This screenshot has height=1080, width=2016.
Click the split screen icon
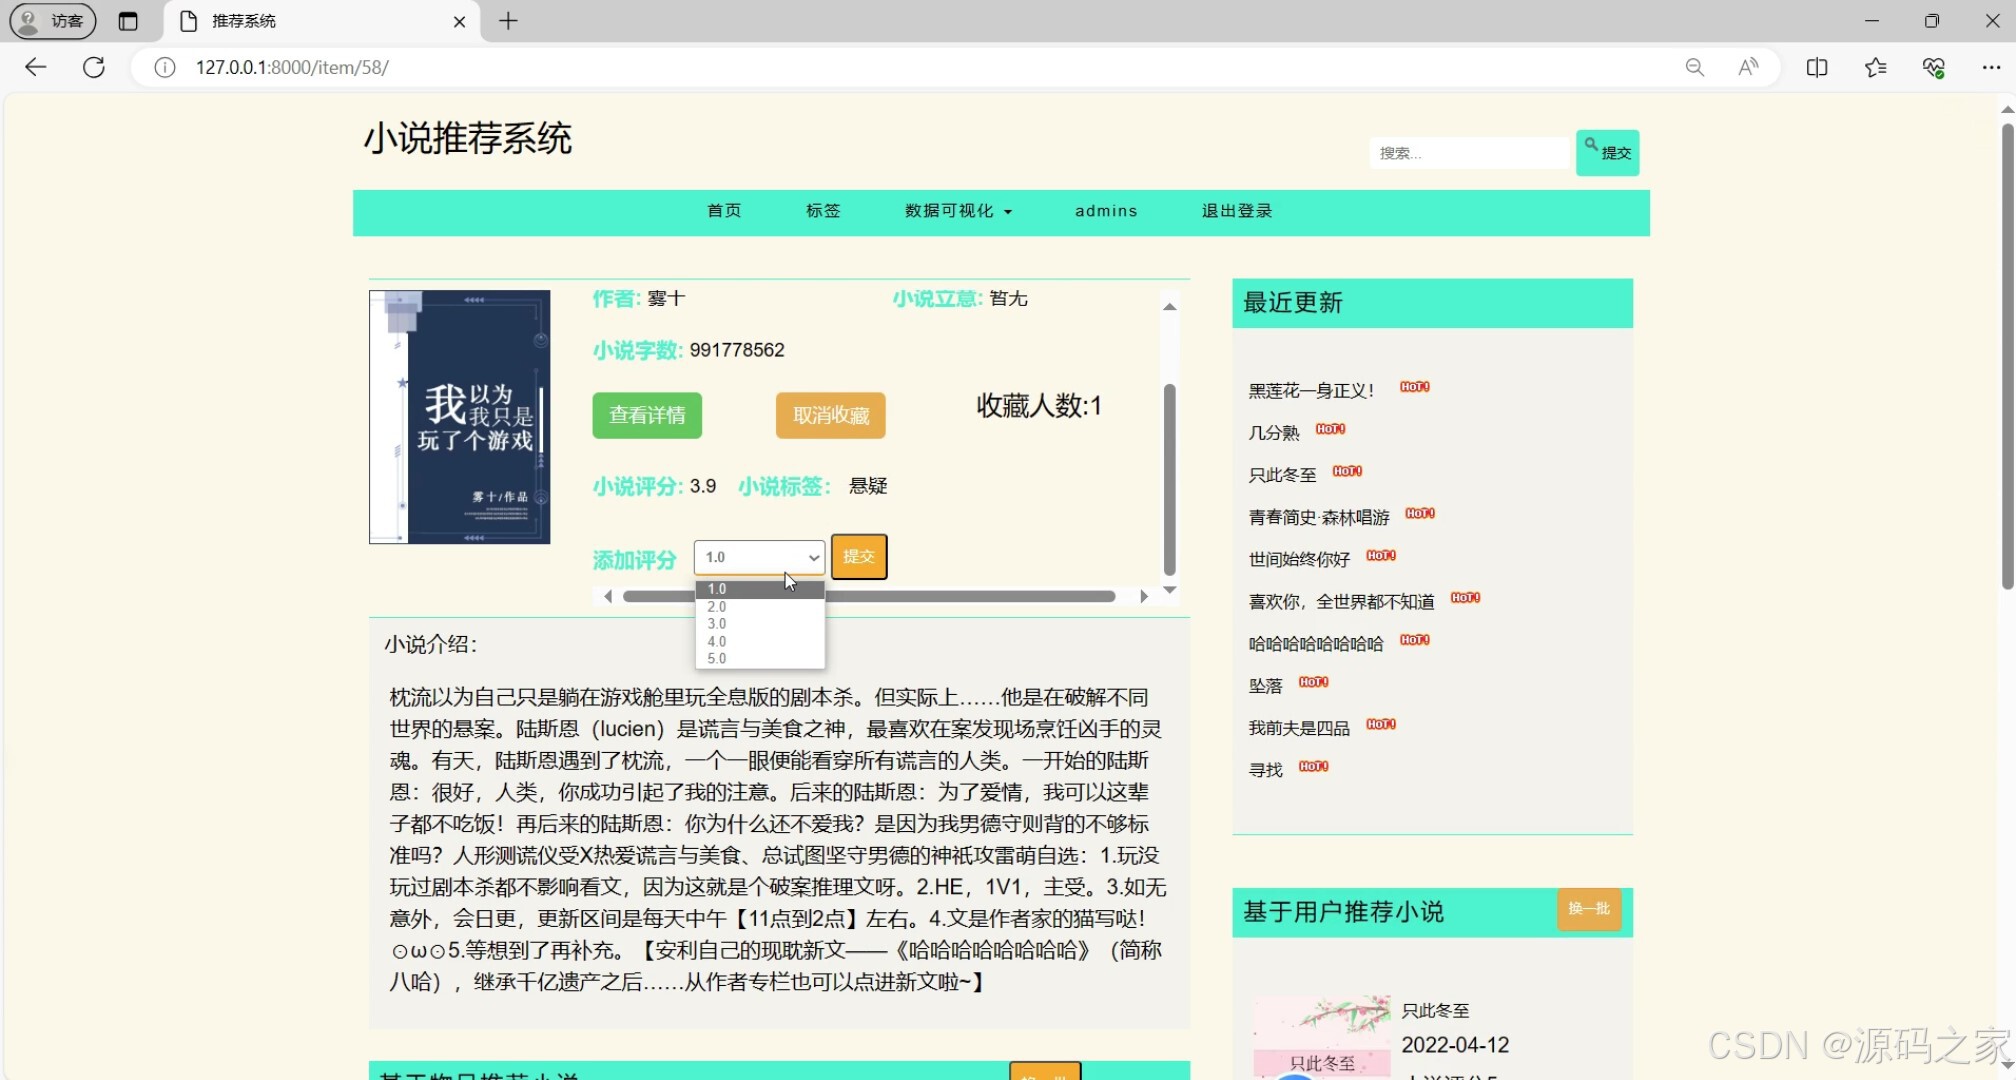pos(1816,67)
